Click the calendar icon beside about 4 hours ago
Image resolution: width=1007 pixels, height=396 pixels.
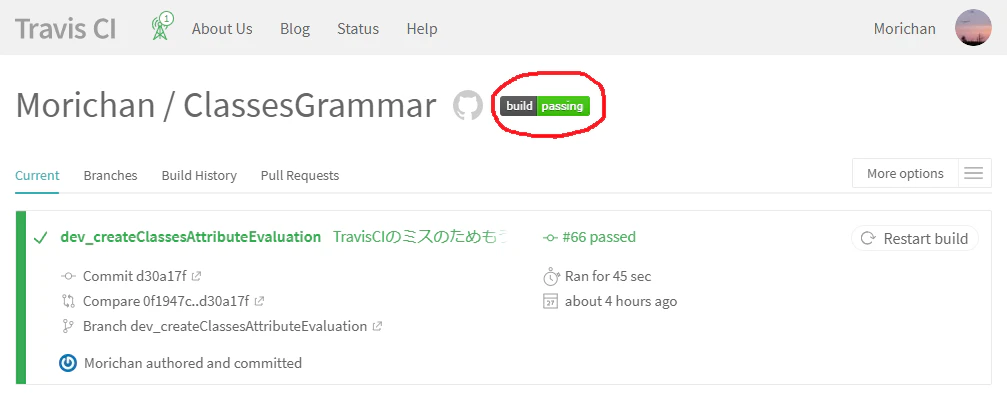point(550,302)
